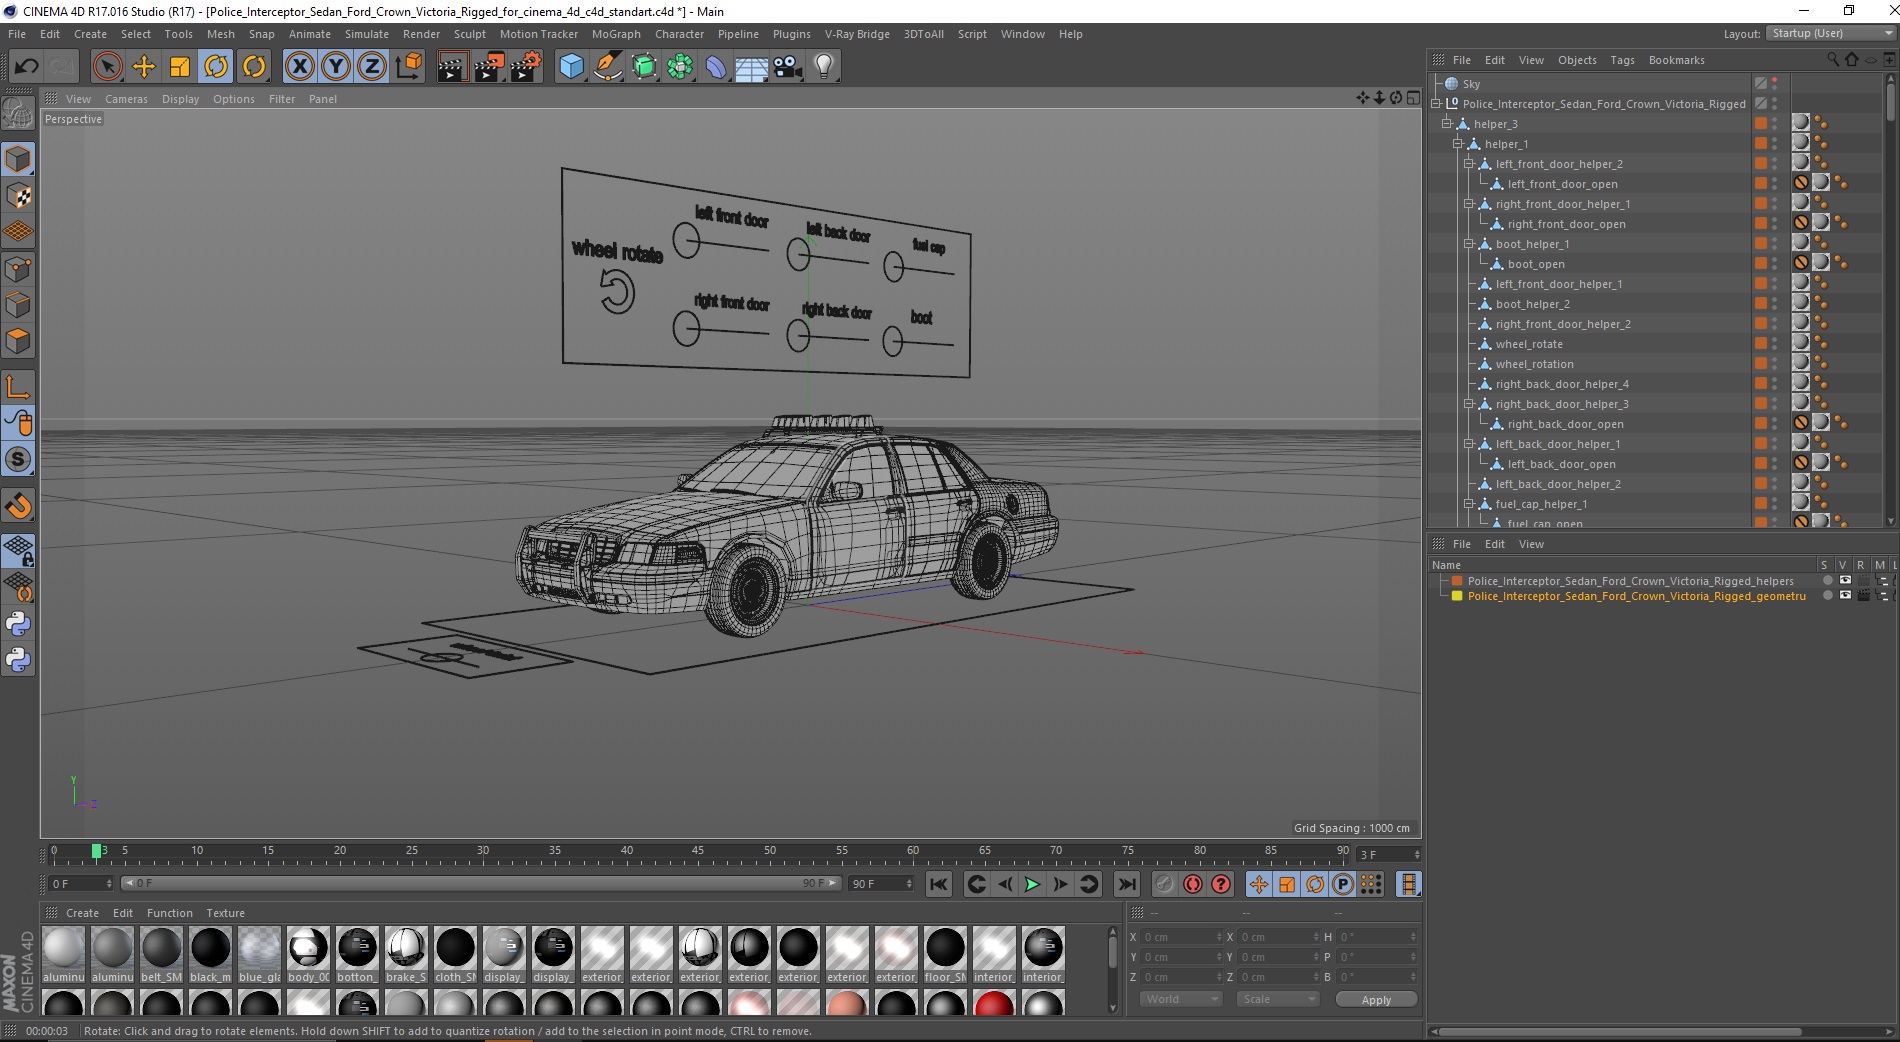Toggle Autokeying button
Image resolution: width=1900 pixels, height=1042 pixels.
coord(1192,884)
